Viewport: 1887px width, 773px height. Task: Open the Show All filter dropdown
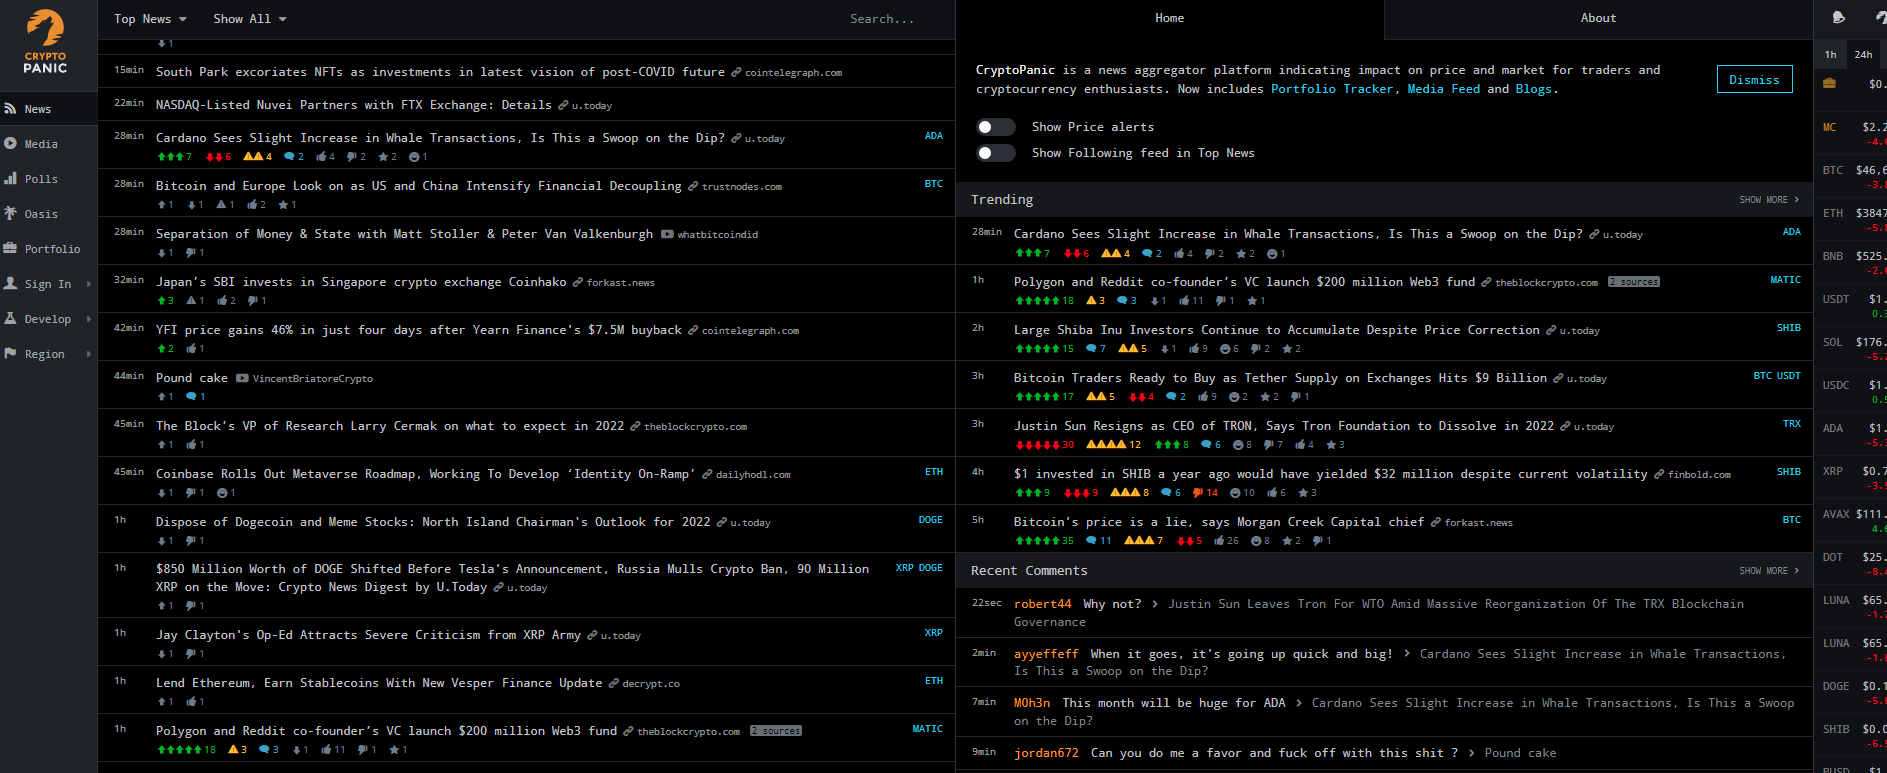click(250, 19)
